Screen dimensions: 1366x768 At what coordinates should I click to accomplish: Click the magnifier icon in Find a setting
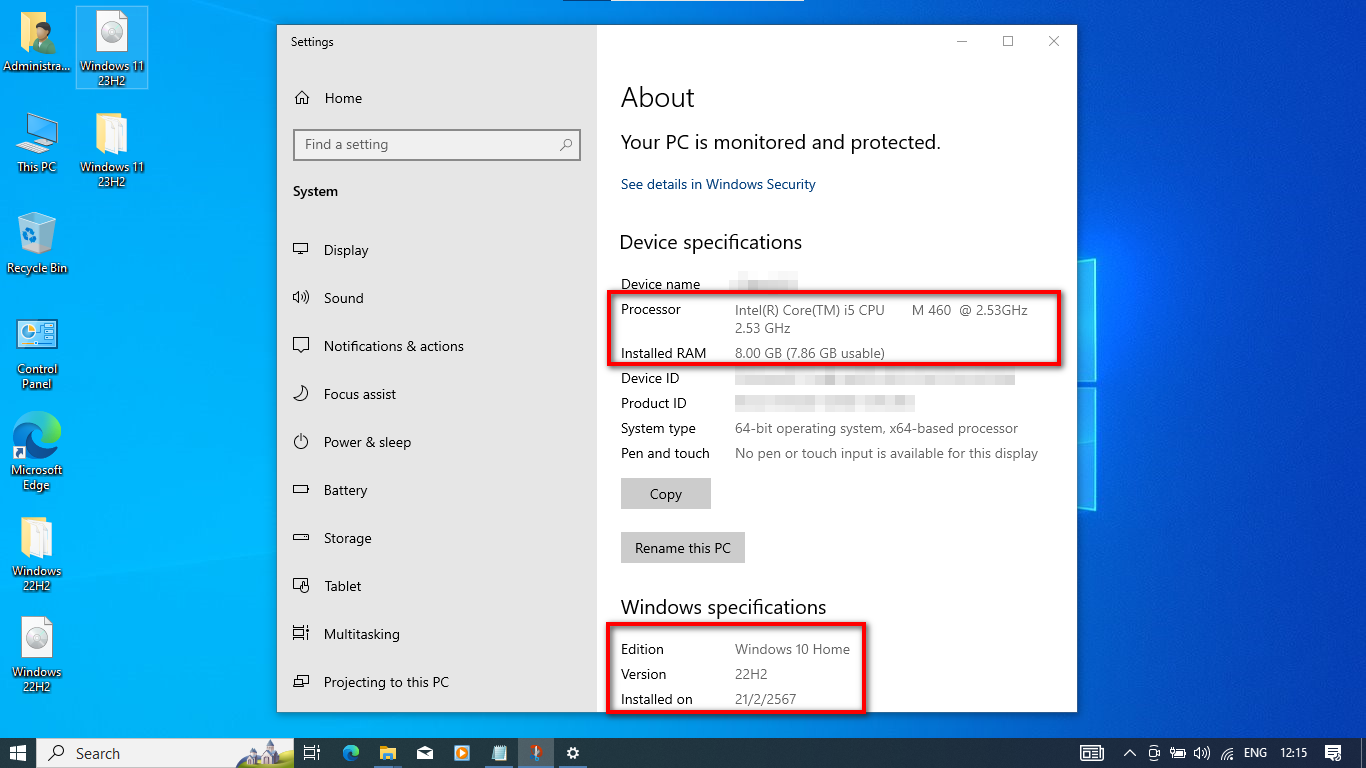click(x=566, y=144)
